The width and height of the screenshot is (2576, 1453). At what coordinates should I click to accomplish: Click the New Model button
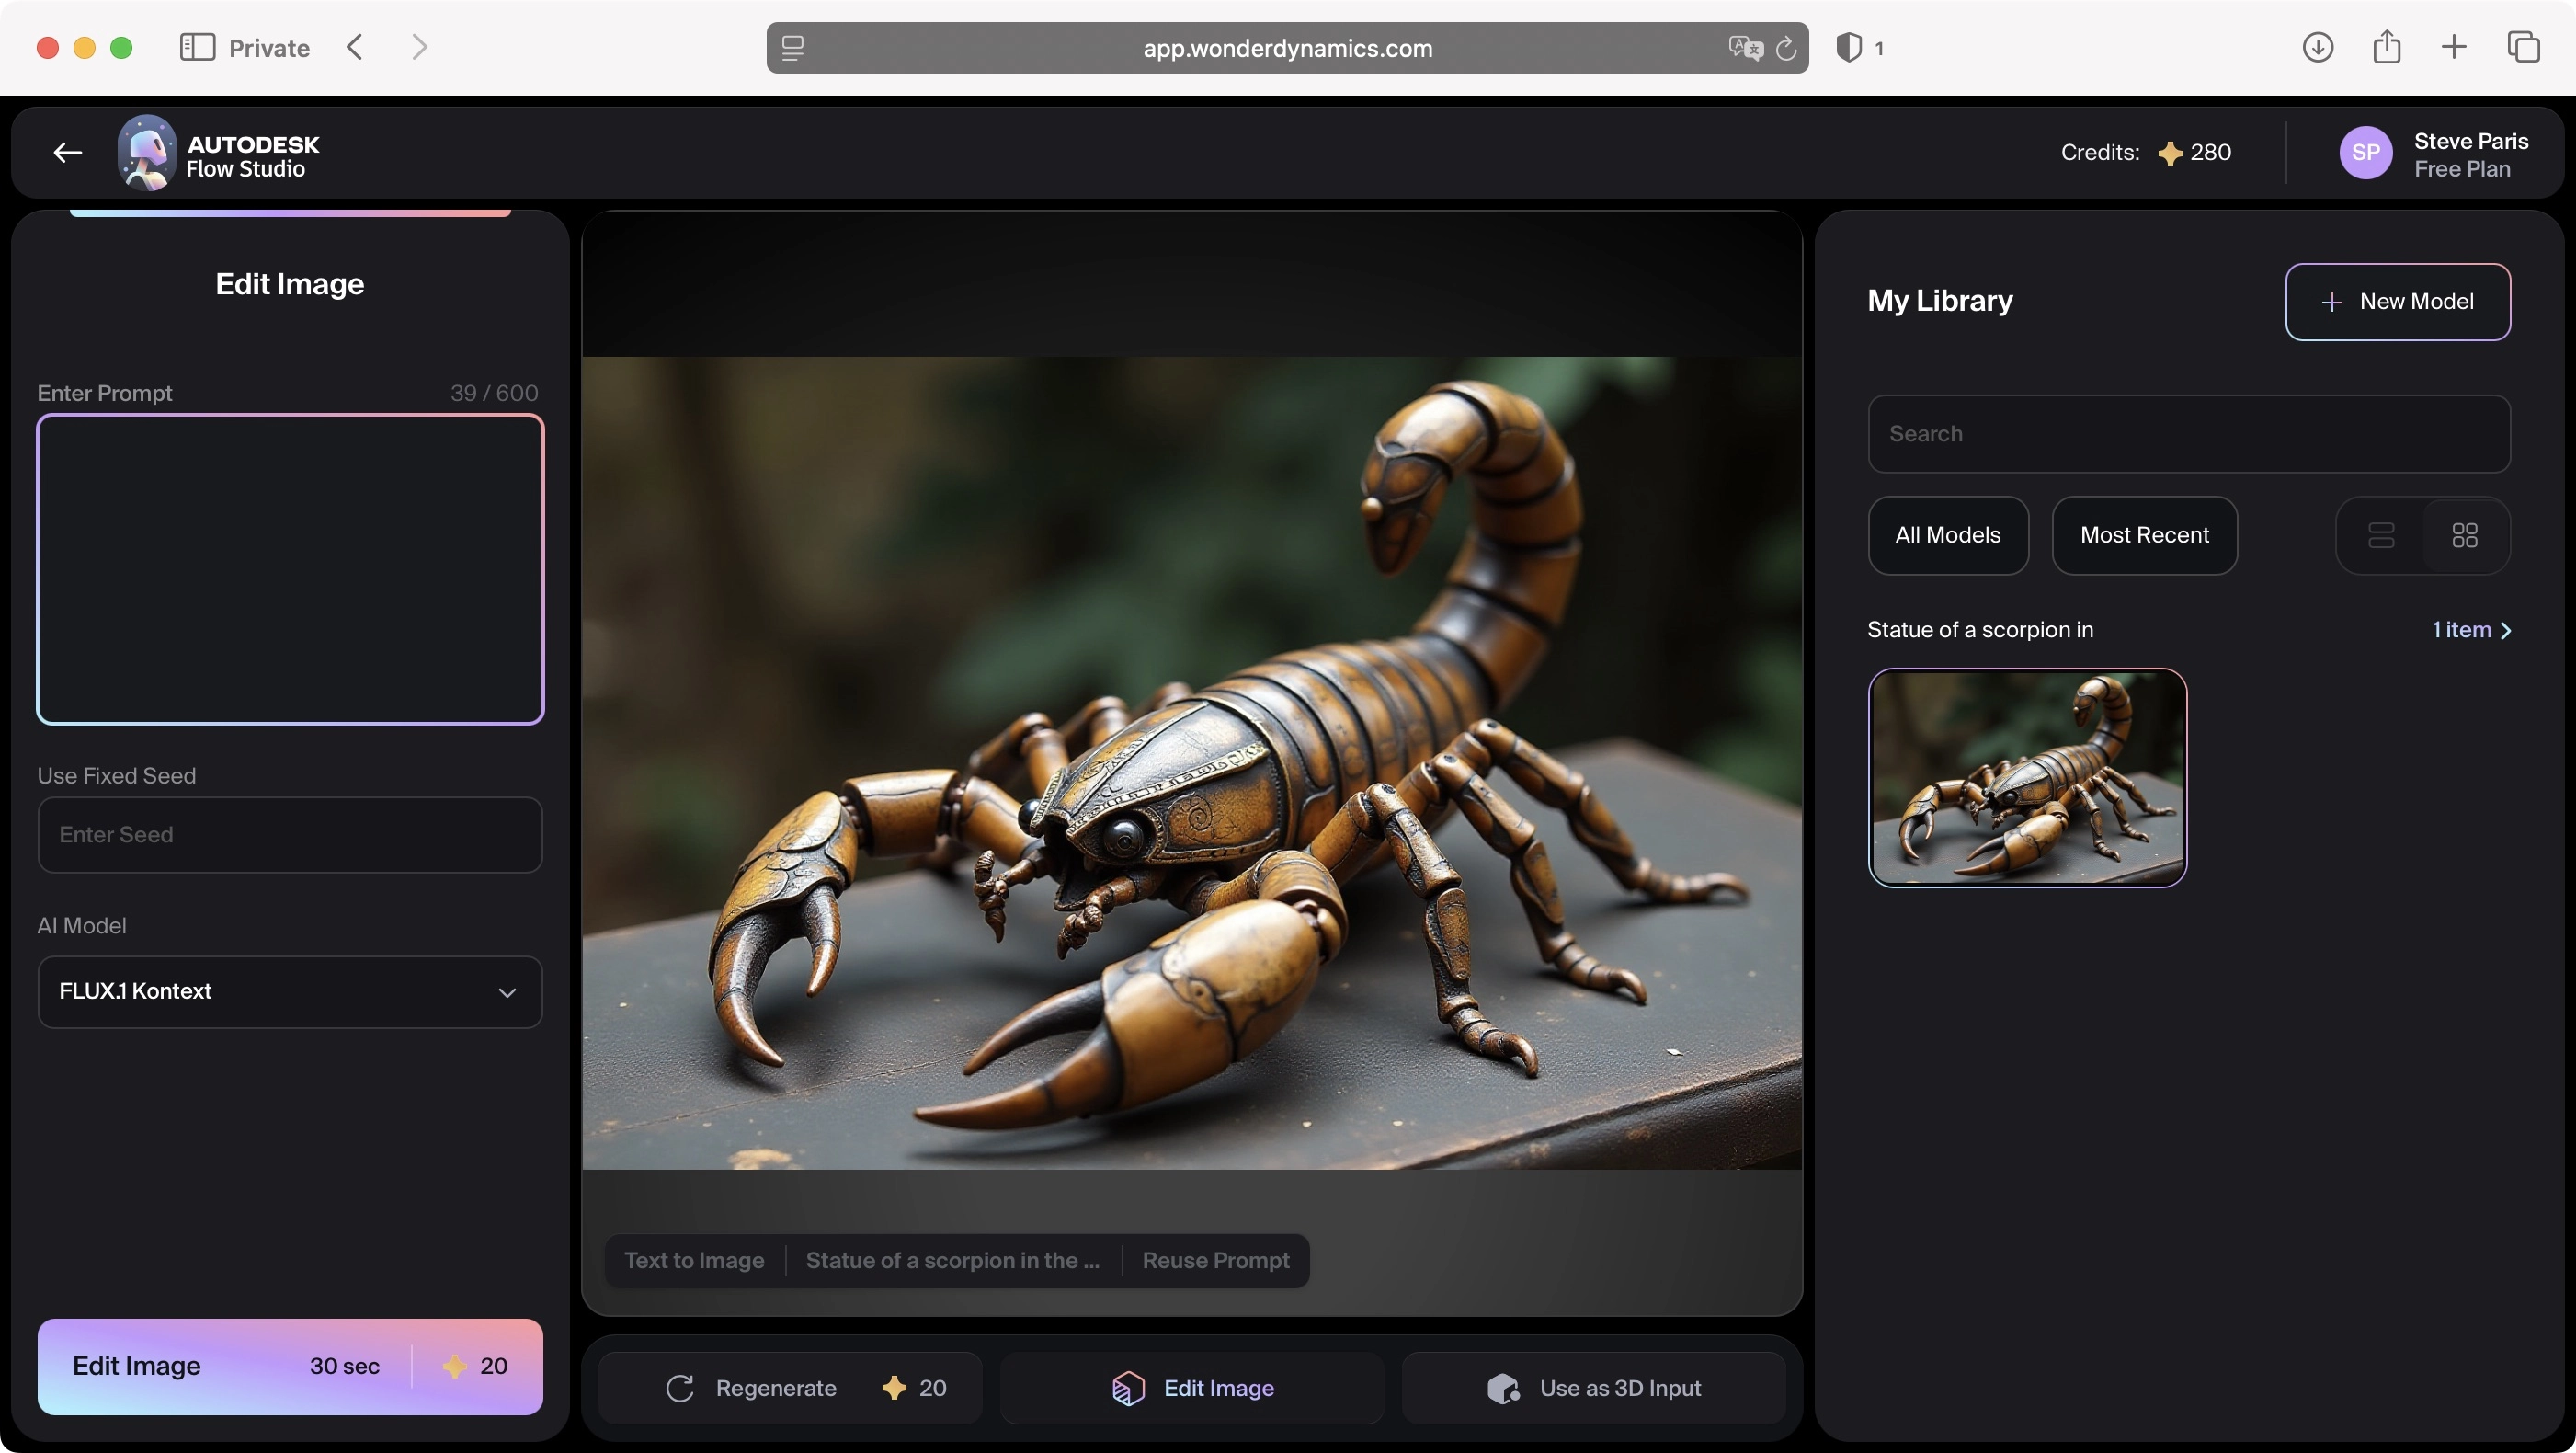point(2397,301)
